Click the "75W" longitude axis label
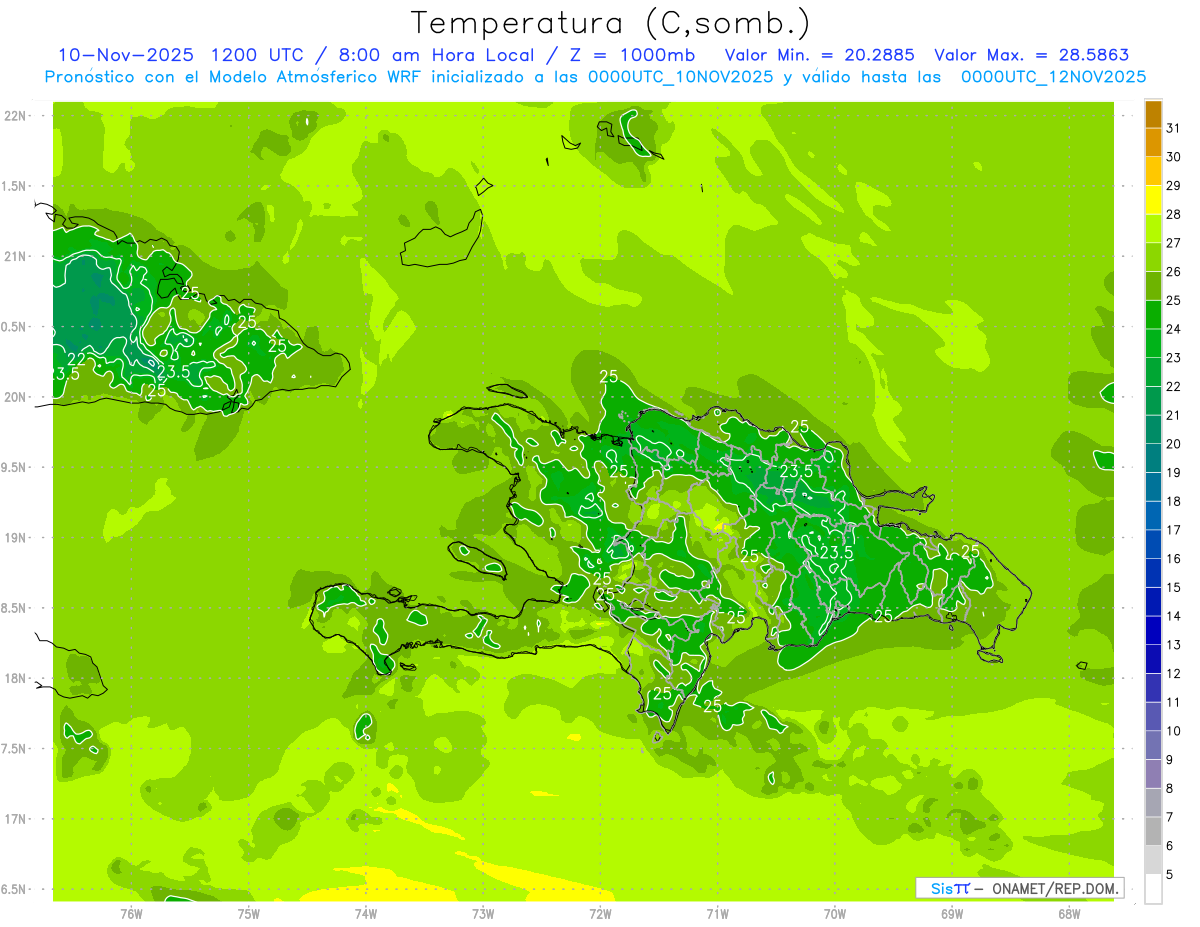The width and height of the screenshot is (1200, 927). [249, 913]
